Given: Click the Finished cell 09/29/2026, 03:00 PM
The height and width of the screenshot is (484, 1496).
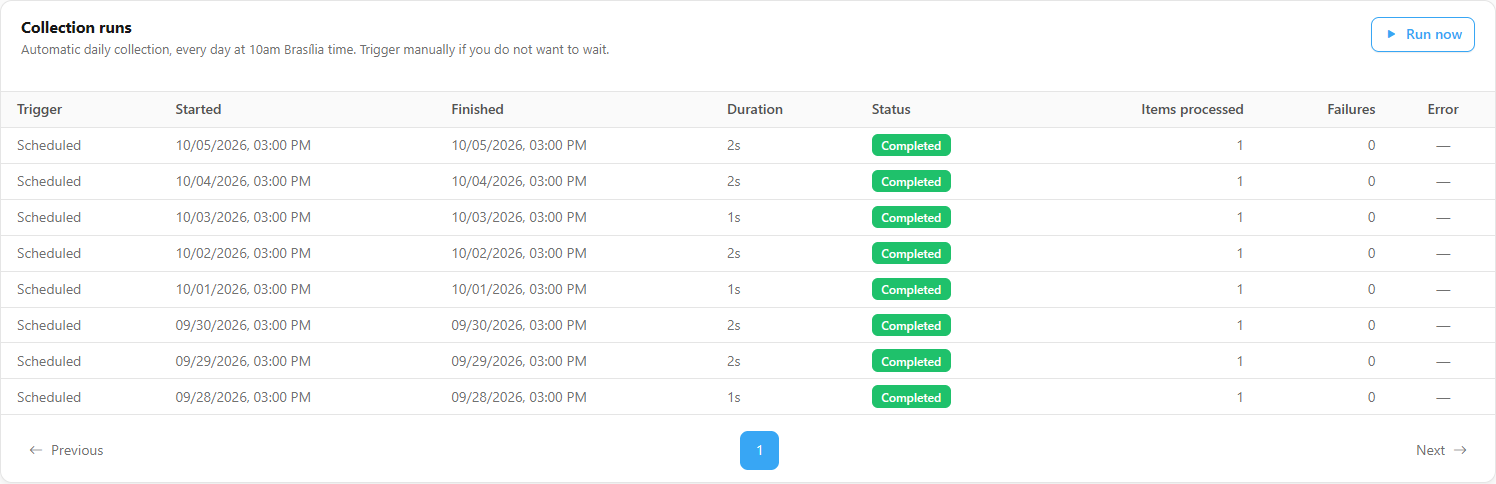Looking at the screenshot, I should [519, 361].
